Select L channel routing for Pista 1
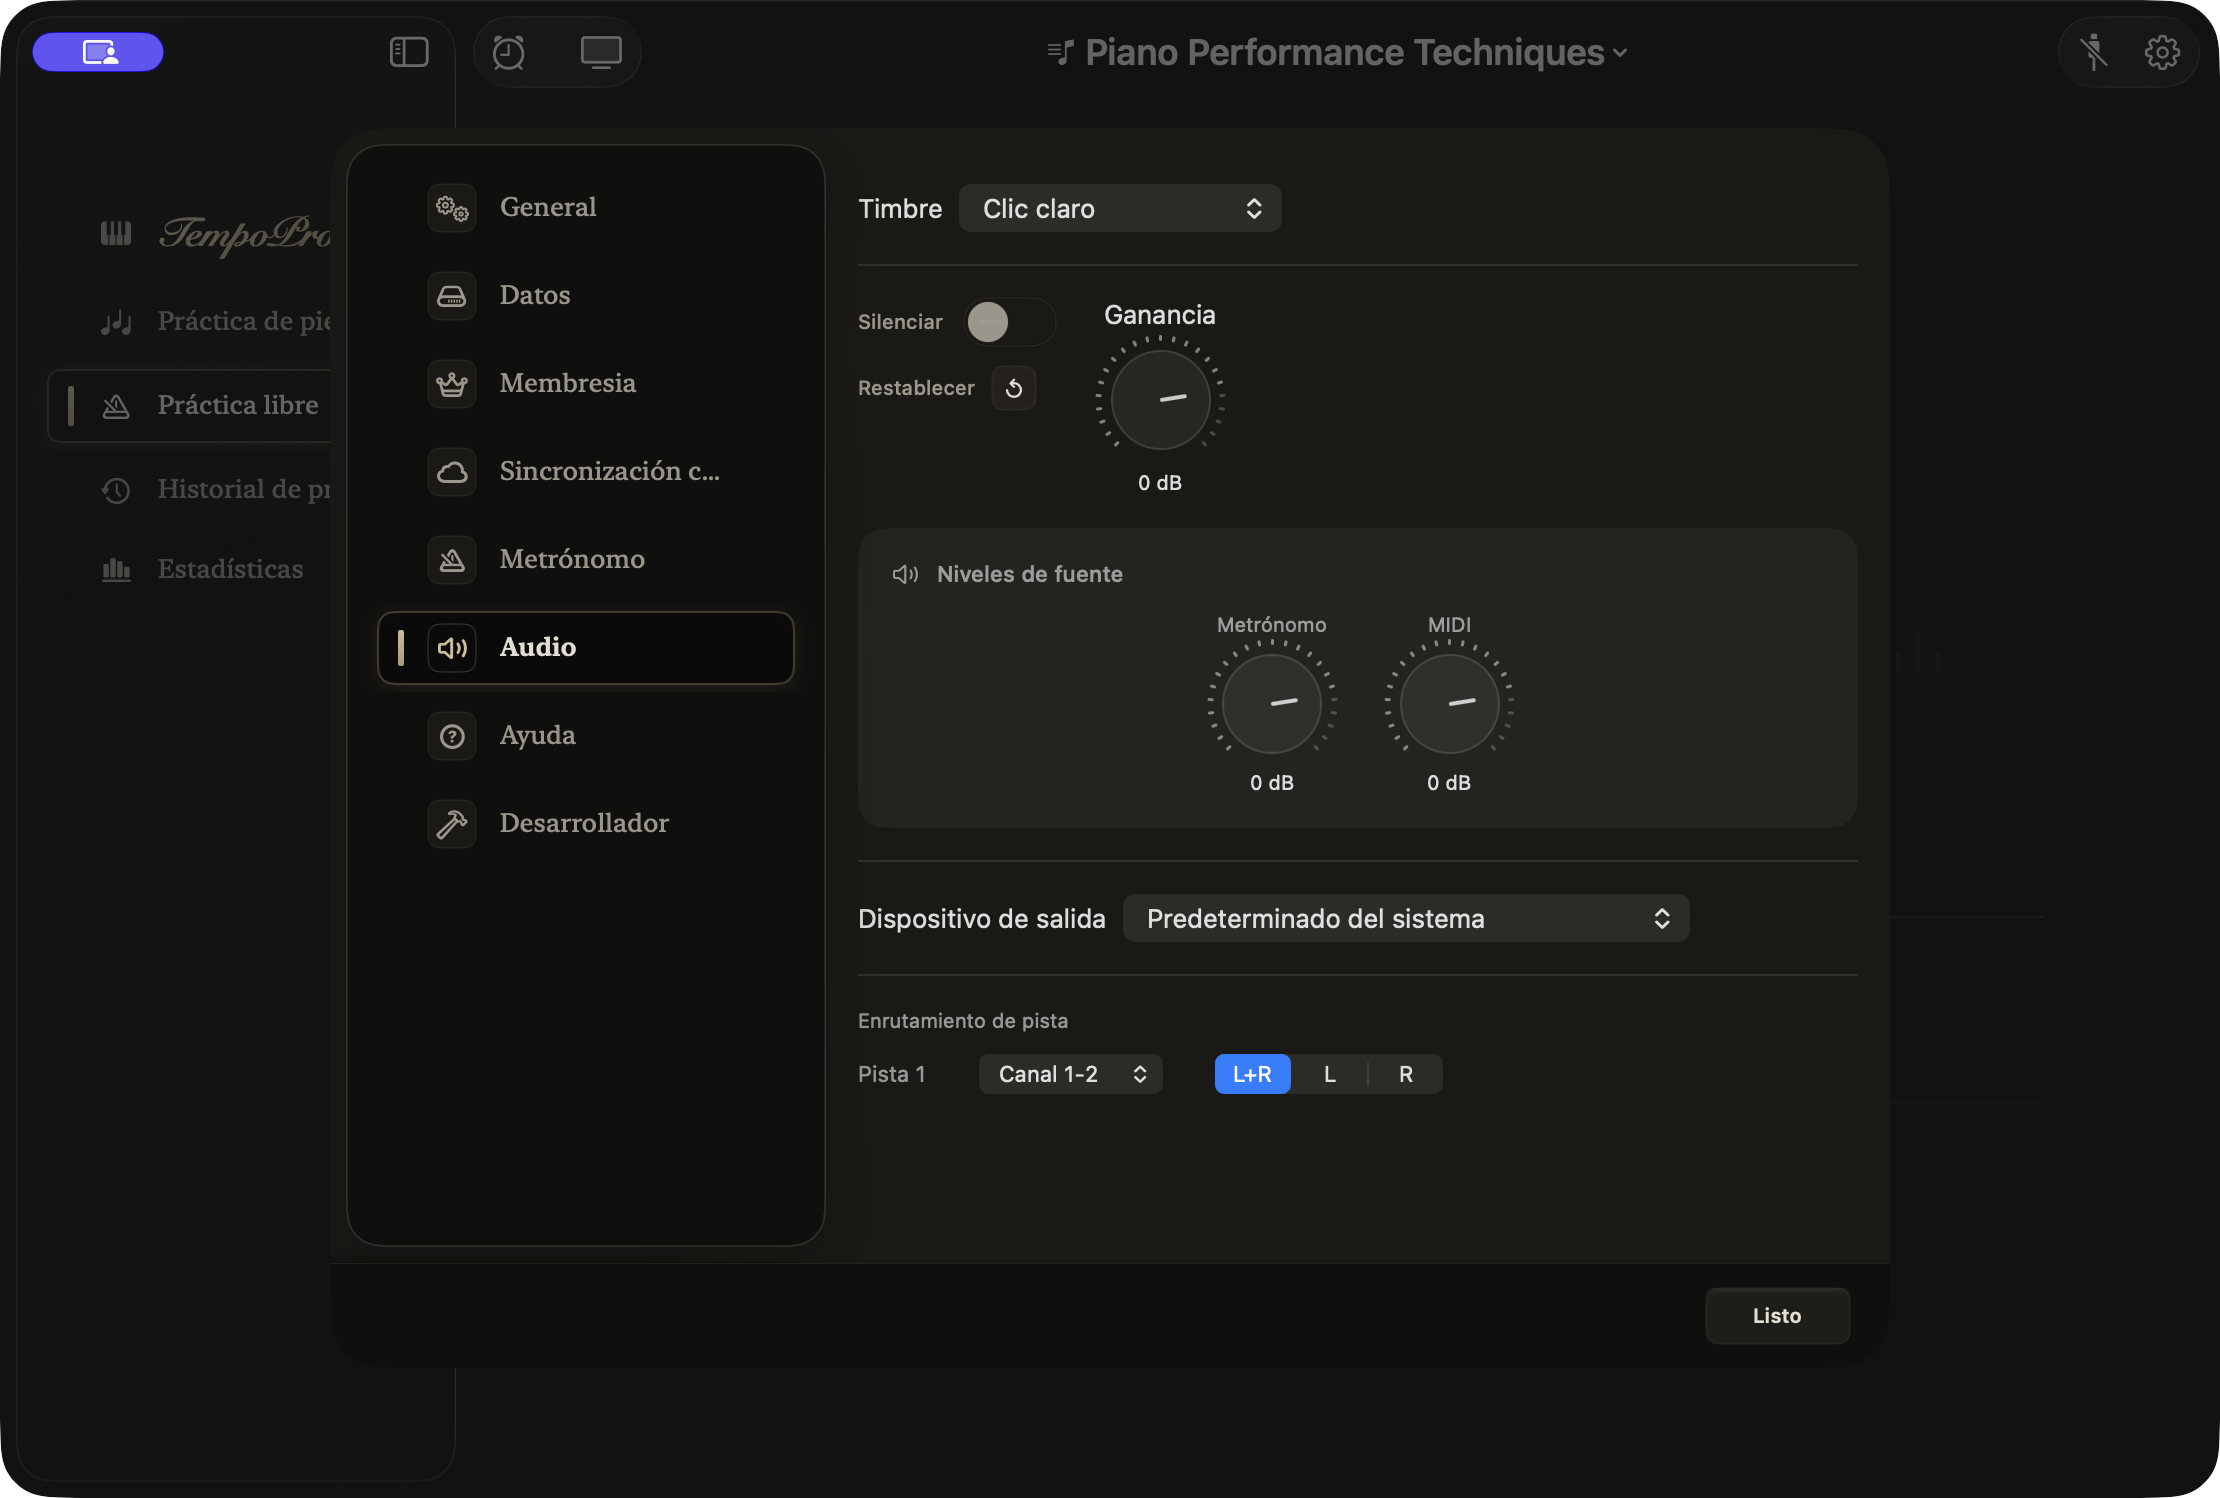The image size is (2220, 1498). [1329, 1074]
